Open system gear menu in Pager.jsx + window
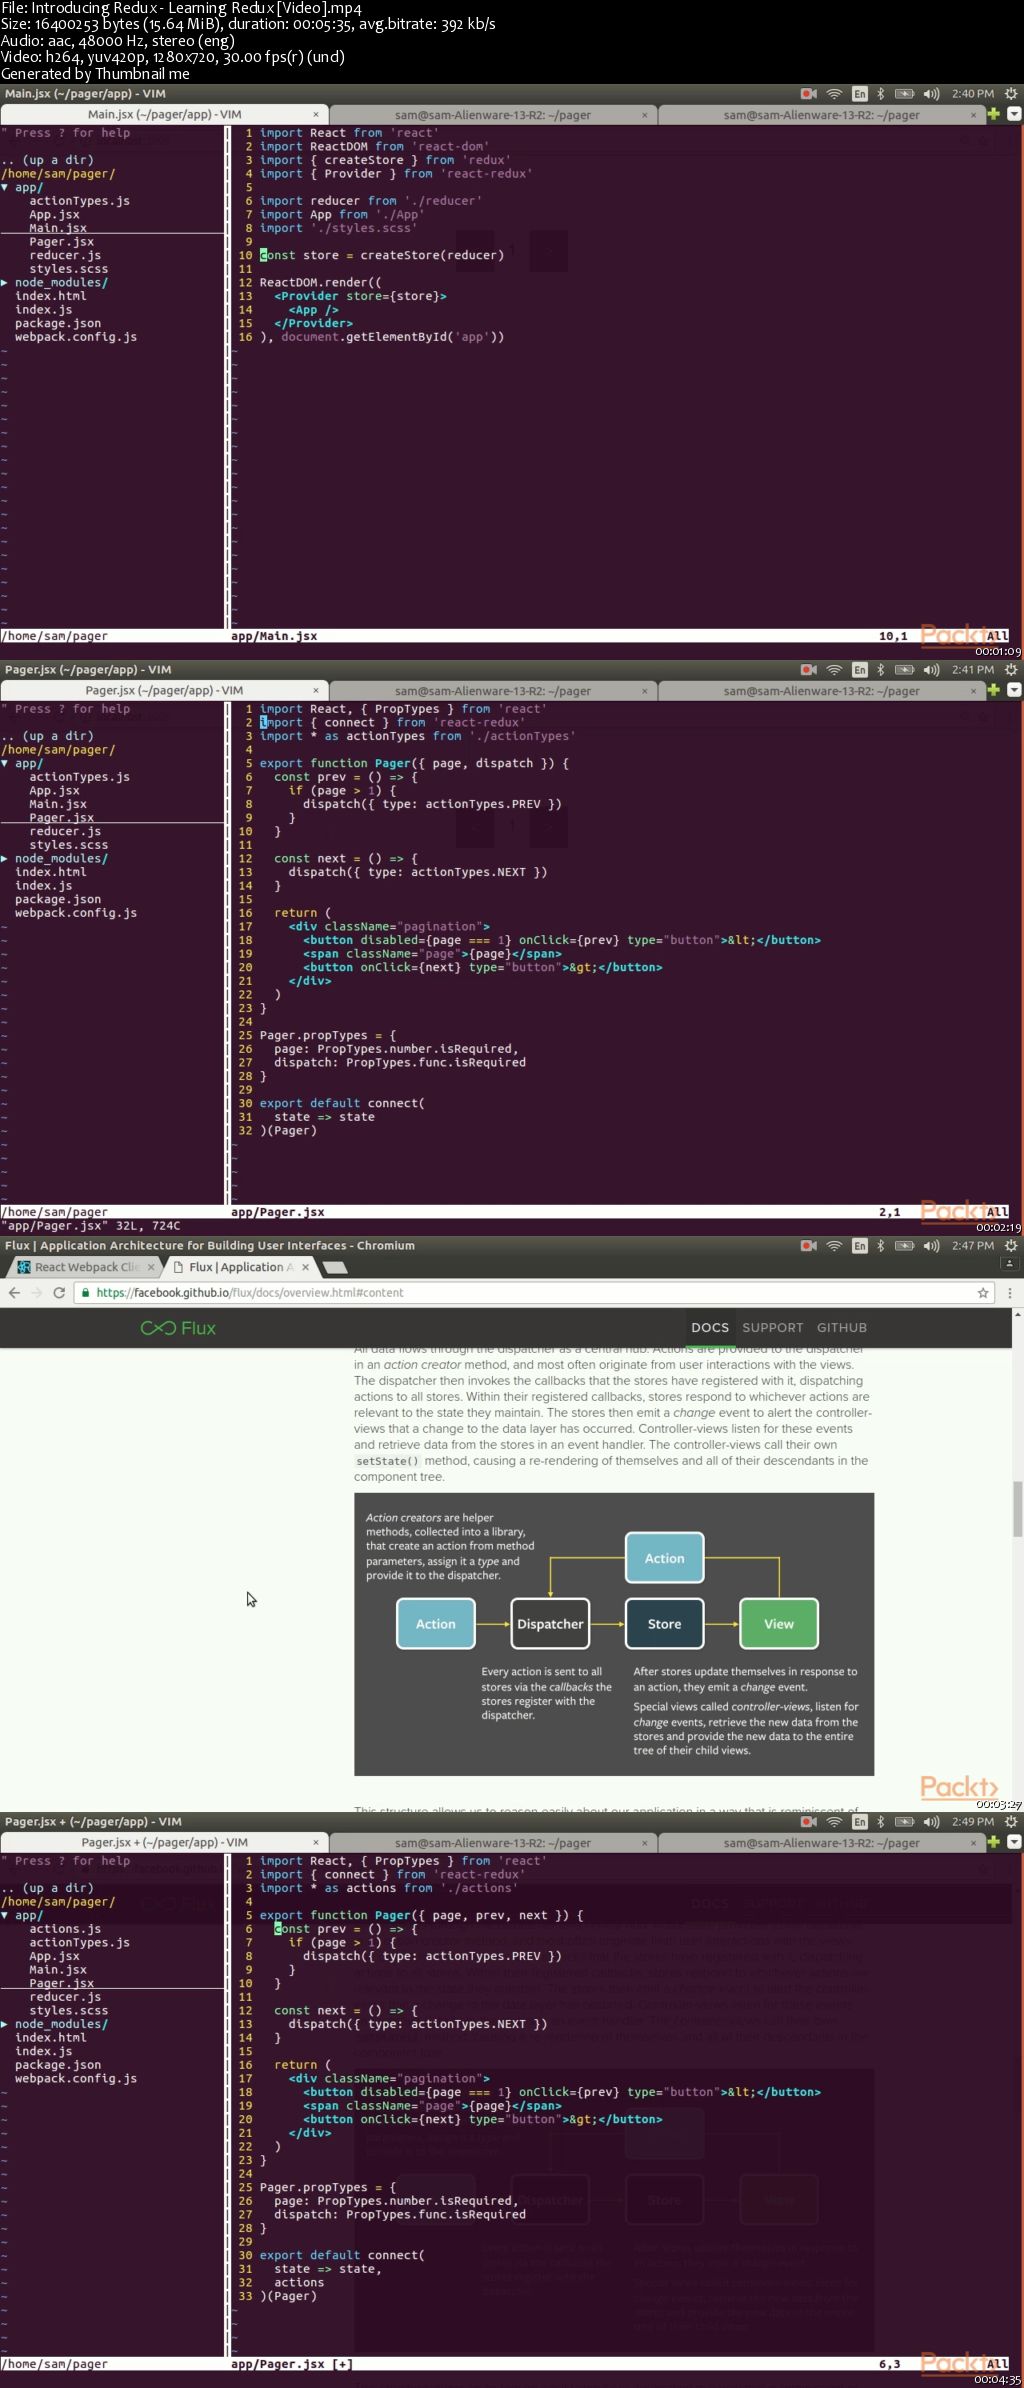1024x2388 pixels. 1011,1821
